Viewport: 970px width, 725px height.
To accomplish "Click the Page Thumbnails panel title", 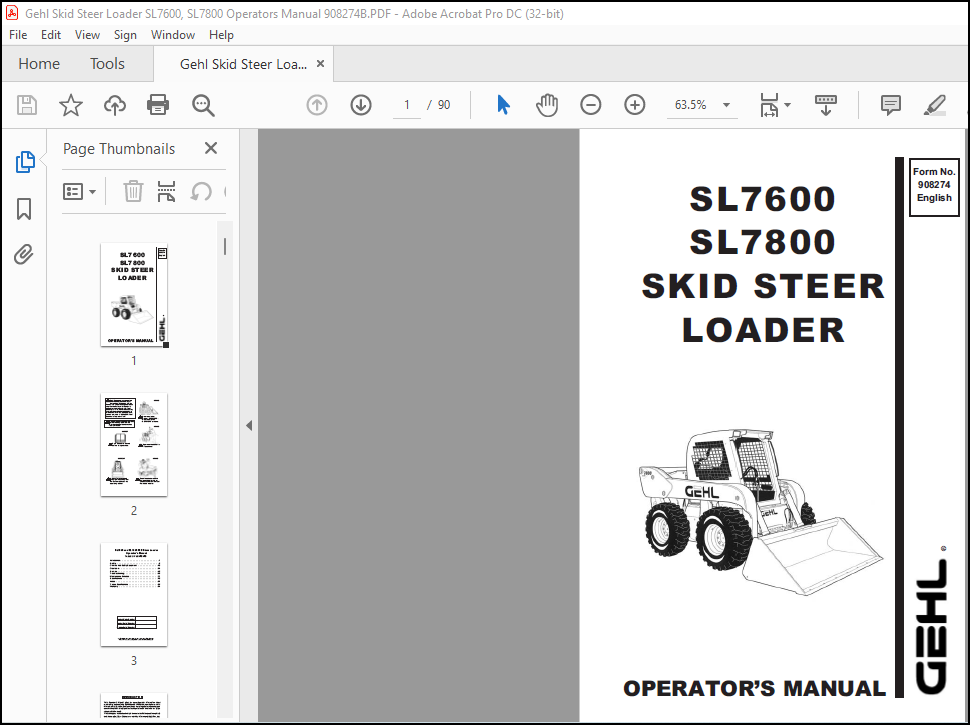I will [x=119, y=149].
